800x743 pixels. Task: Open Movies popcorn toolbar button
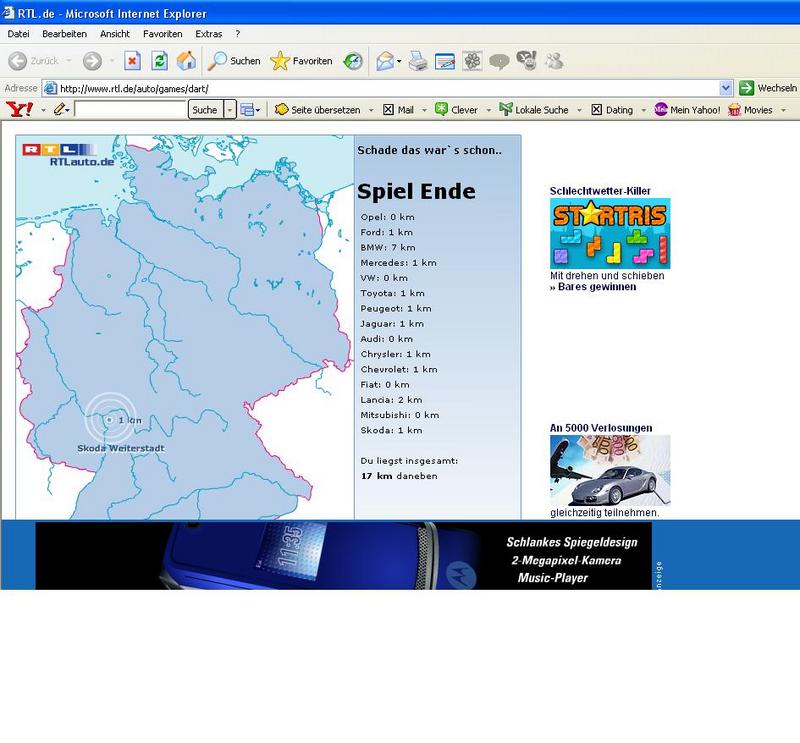point(750,110)
